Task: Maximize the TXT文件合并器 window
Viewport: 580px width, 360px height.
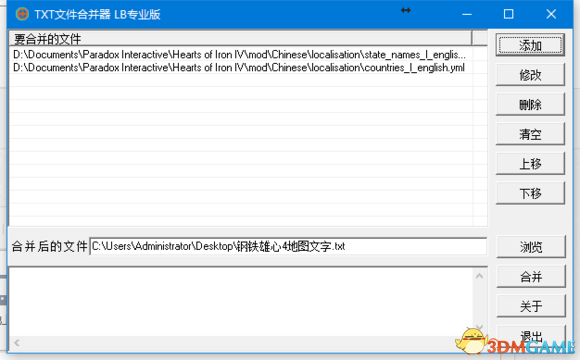Action: pyautogui.click(x=509, y=14)
